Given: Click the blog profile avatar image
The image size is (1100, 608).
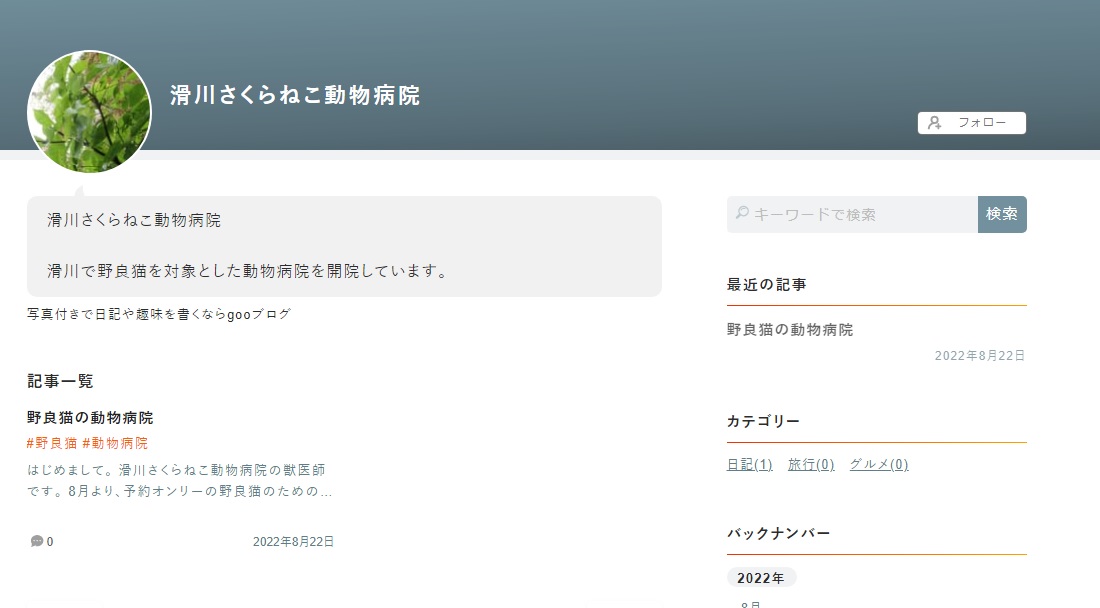Looking at the screenshot, I should click(89, 112).
